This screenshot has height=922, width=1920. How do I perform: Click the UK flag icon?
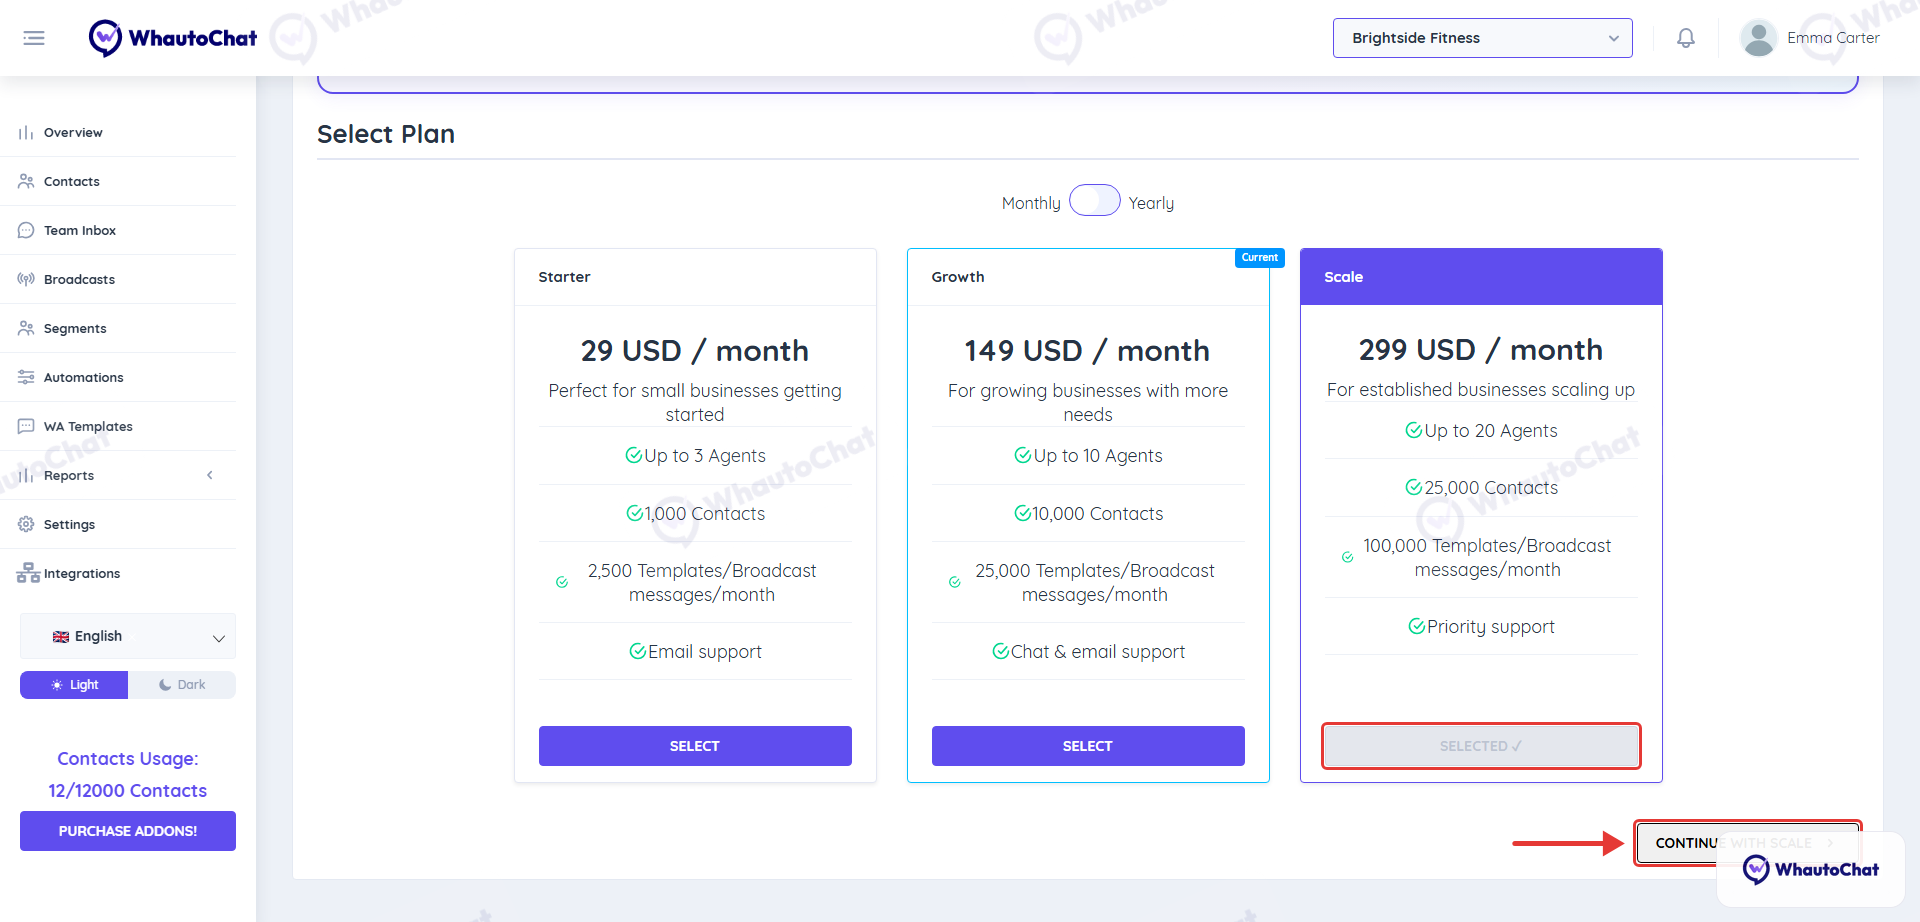point(61,637)
